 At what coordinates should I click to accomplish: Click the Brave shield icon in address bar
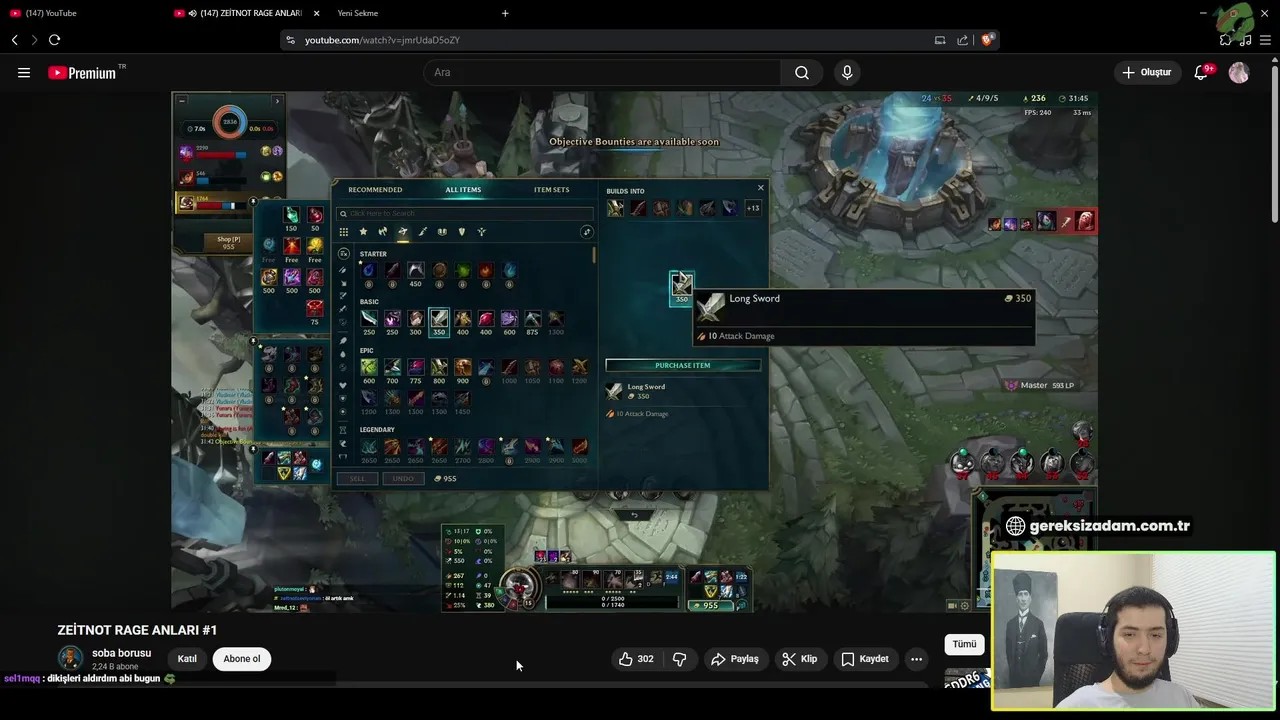[x=987, y=40]
